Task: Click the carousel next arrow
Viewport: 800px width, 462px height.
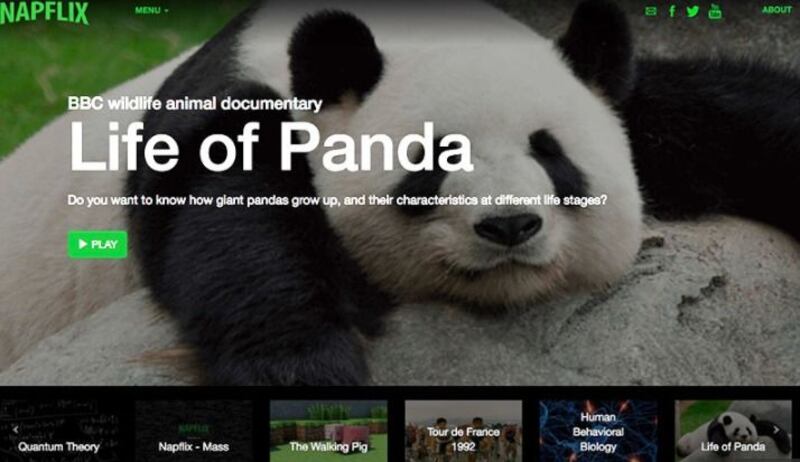Action: point(776,429)
